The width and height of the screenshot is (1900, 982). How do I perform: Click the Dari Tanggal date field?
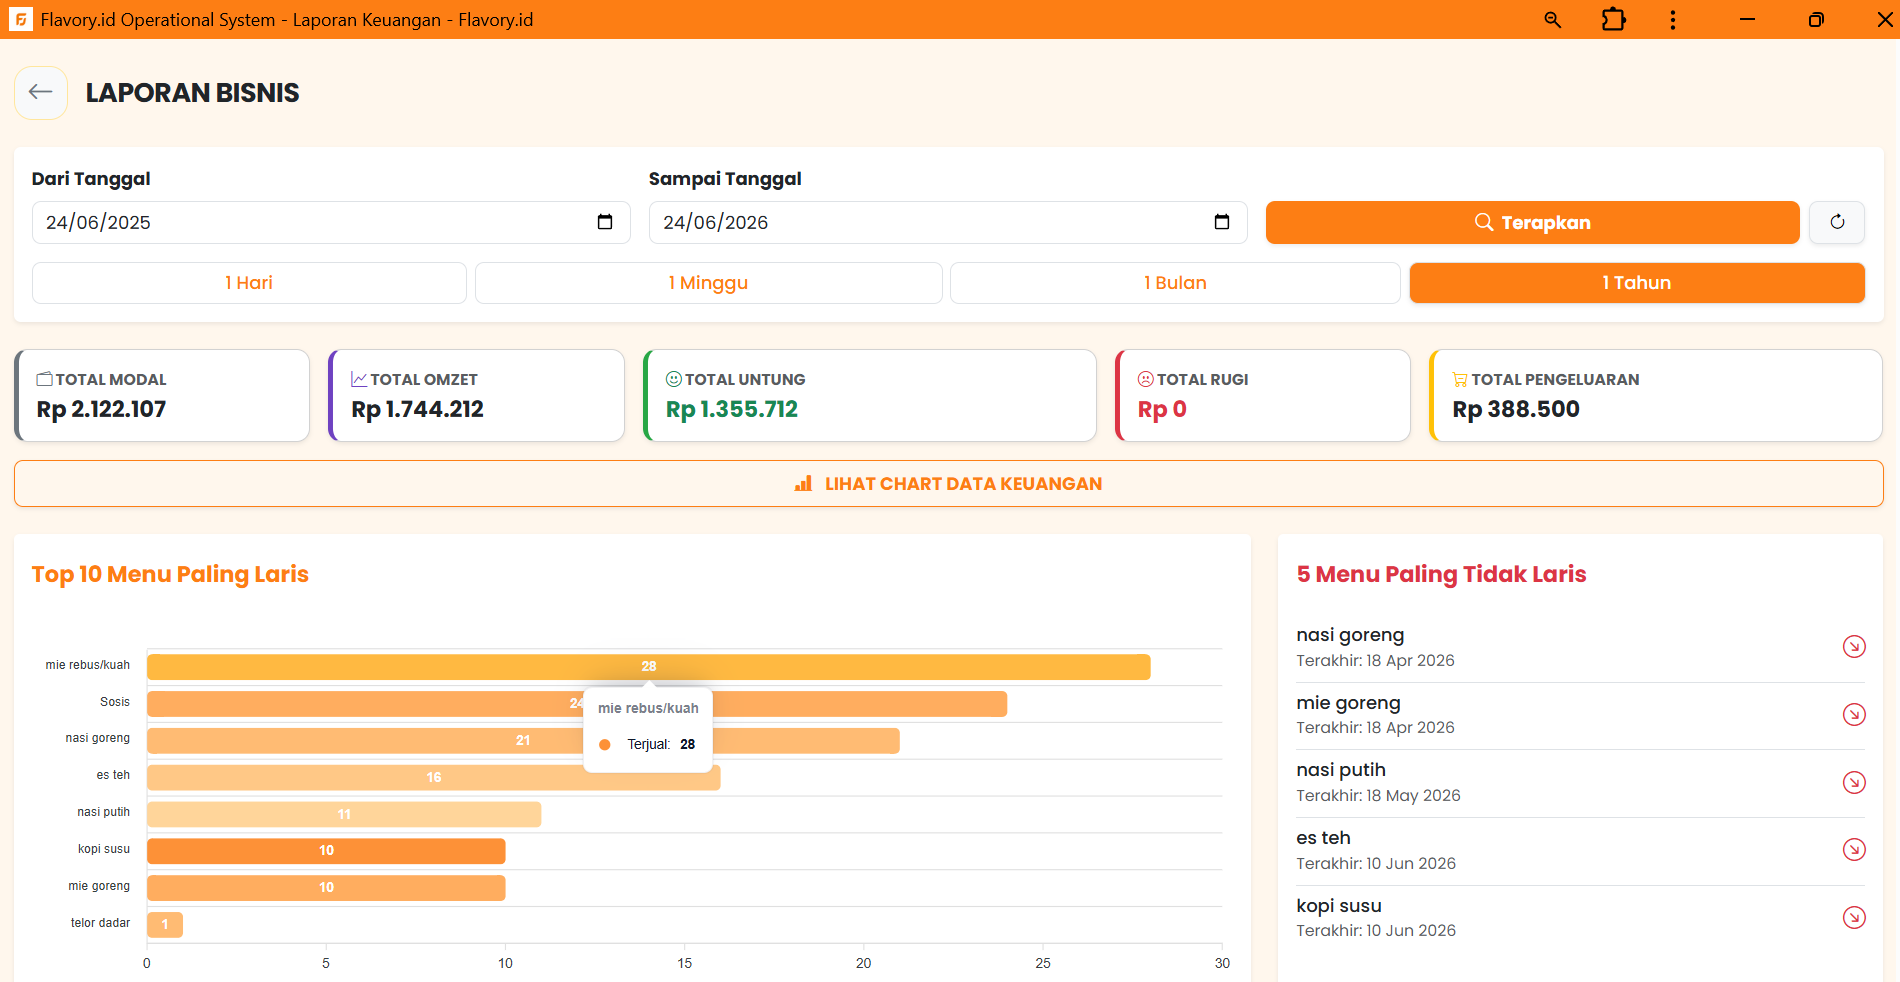(x=331, y=222)
